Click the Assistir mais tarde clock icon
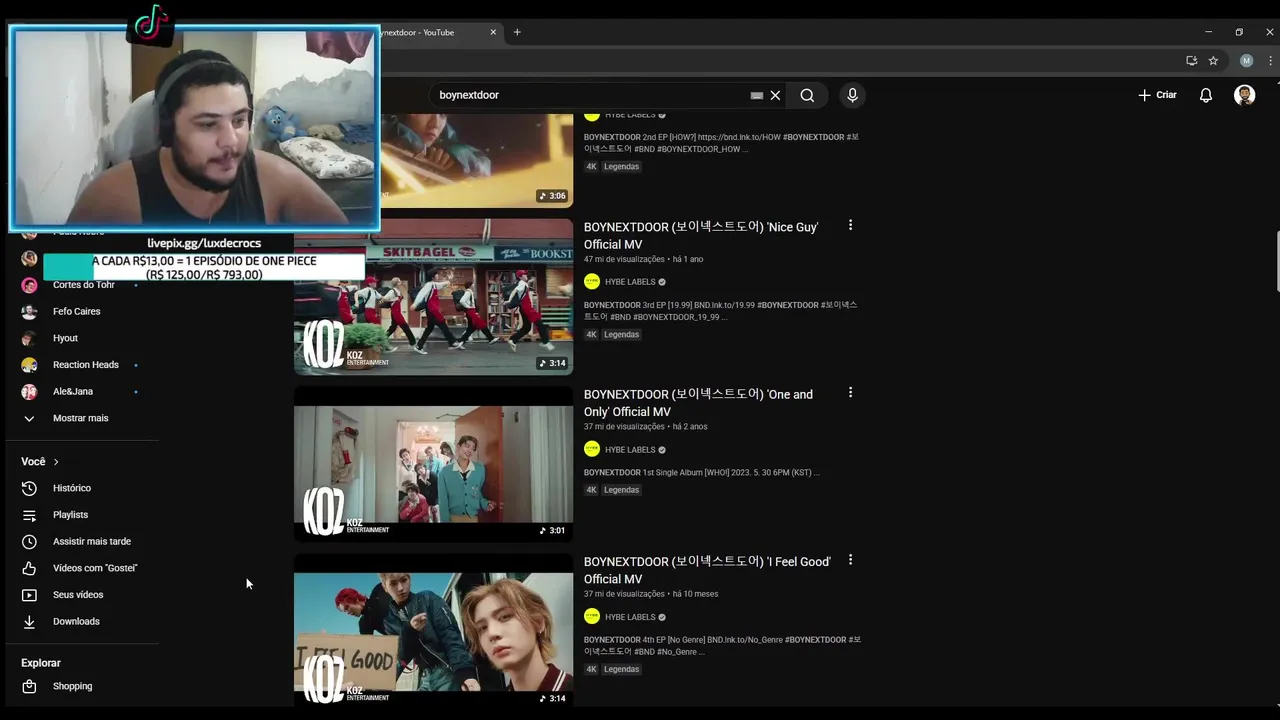 [x=29, y=542]
